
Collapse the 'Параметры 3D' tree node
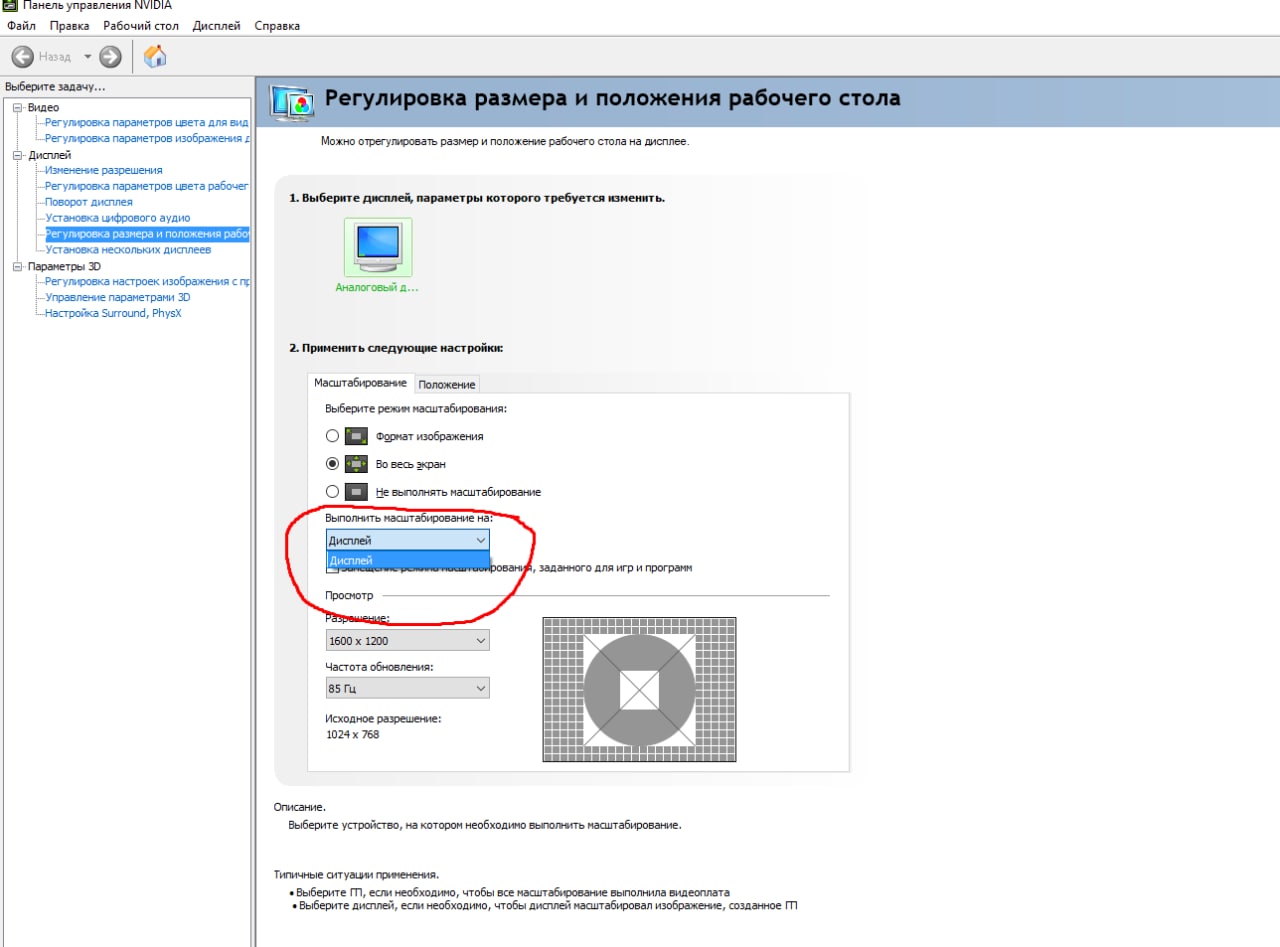point(17,267)
